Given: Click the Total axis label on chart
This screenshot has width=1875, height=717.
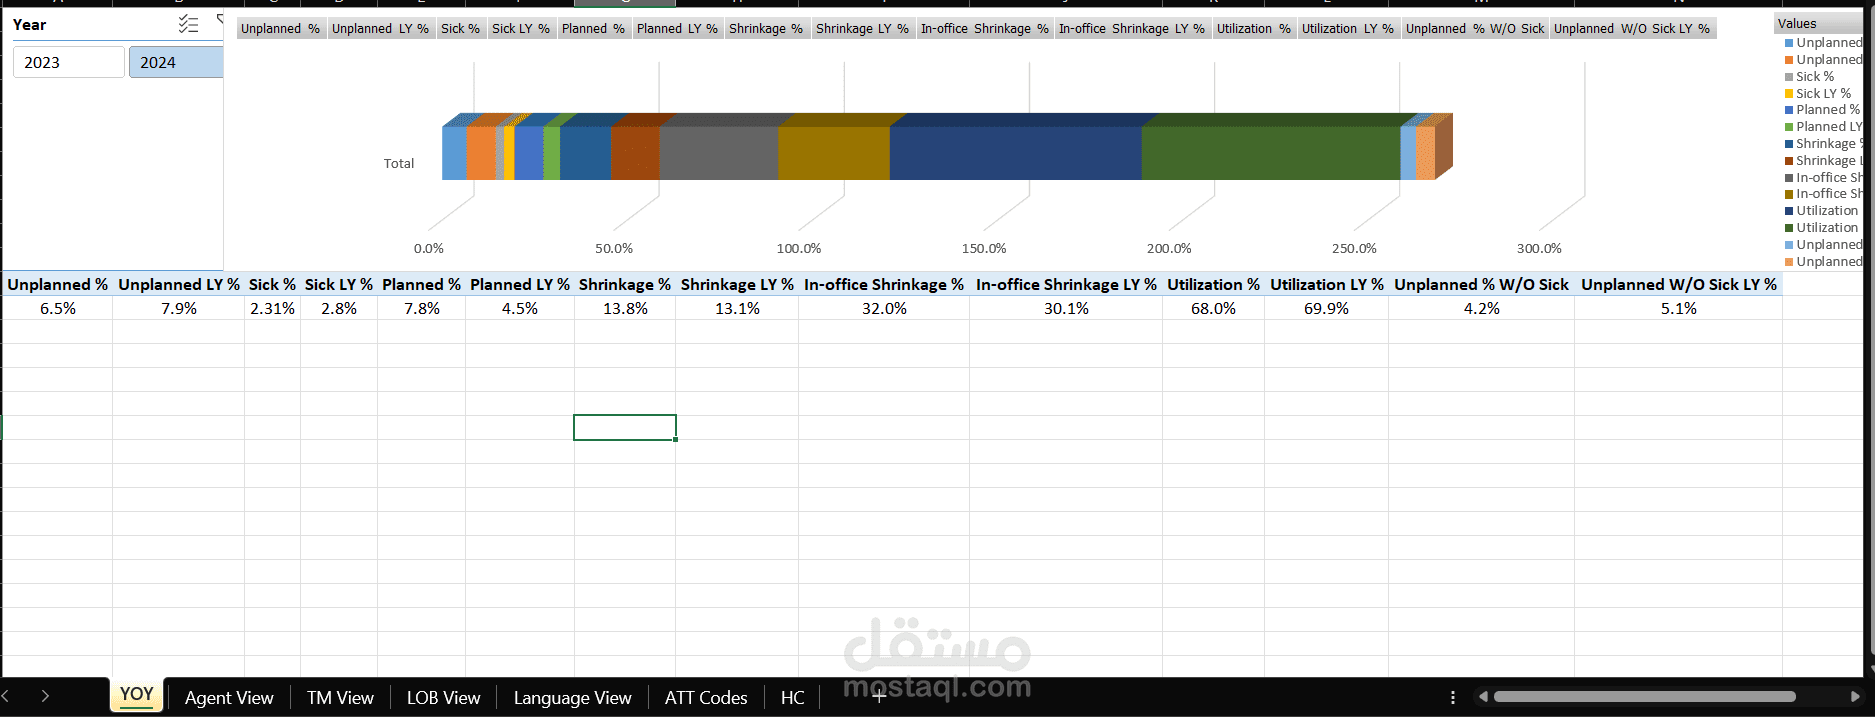Looking at the screenshot, I should click(x=399, y=163).
